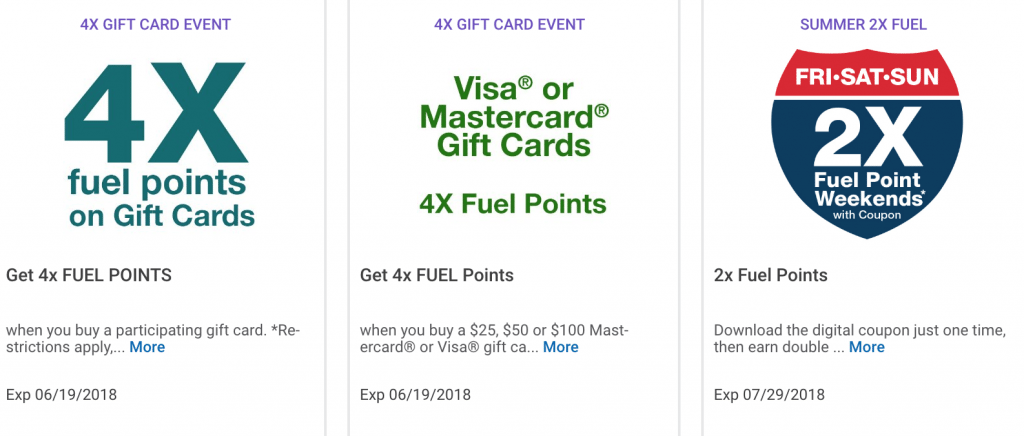This screenshot has height=436, width=1024.
Task: Click first 4X GIFT CARD EVENT heading
Action: [x=155, y=25]
